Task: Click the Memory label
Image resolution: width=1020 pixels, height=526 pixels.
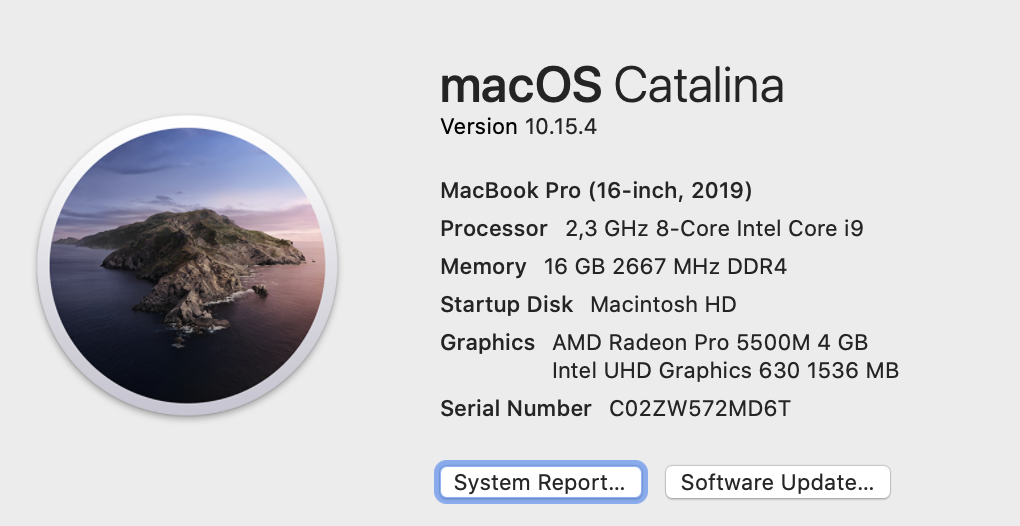Action: pos(483,267)
